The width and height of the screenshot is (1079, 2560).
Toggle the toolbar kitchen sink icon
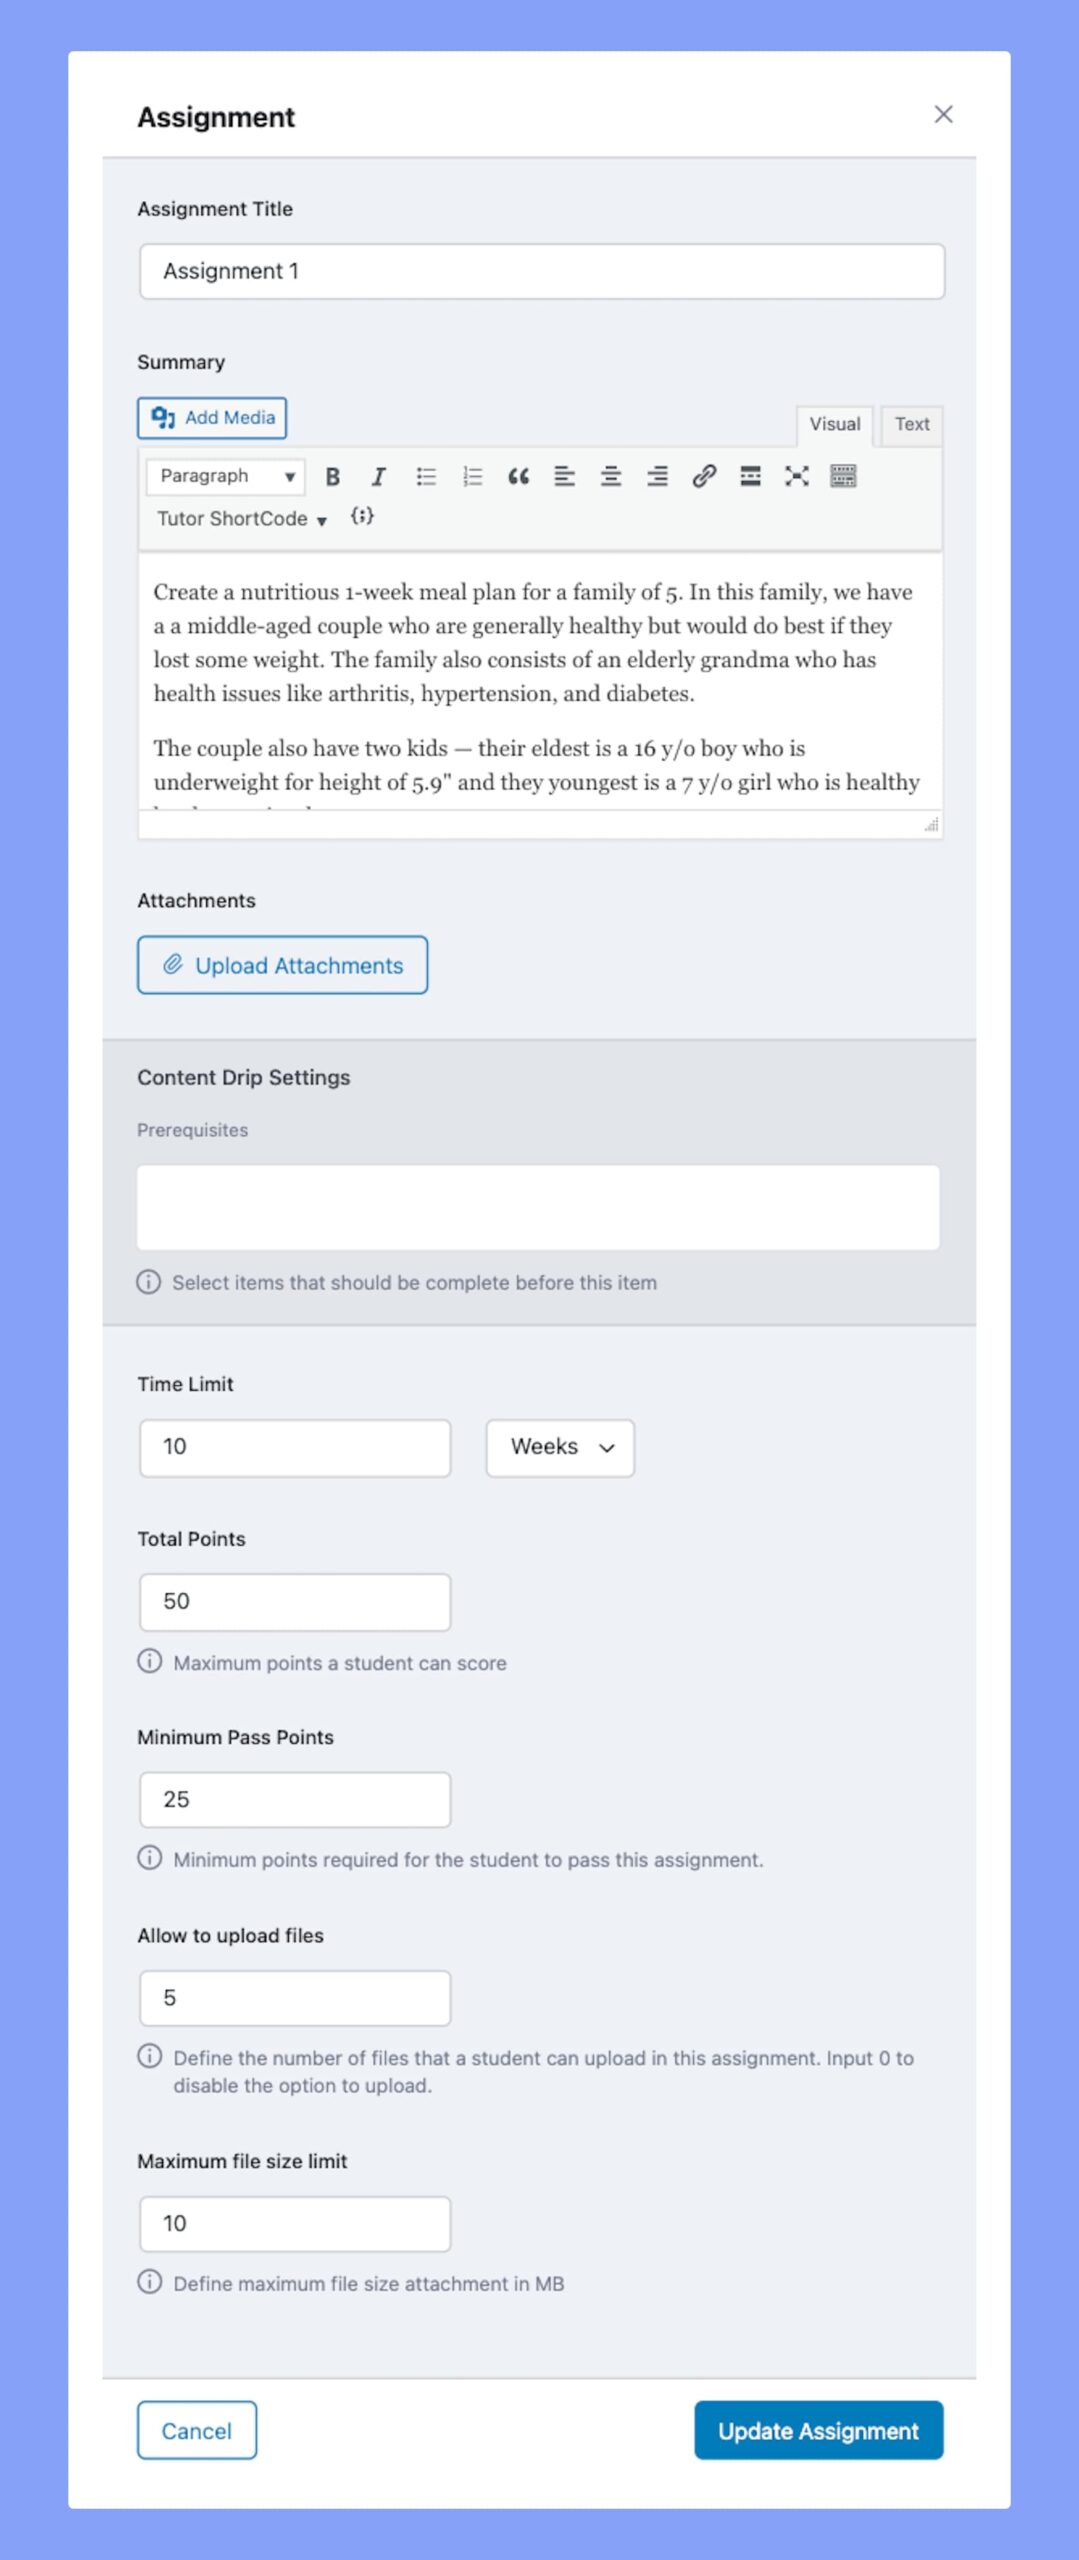(x=843, y=477)
